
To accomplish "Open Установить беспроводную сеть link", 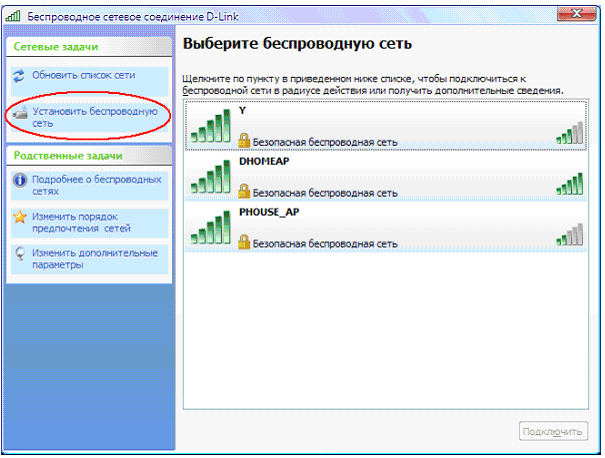I will pos(95,117).
